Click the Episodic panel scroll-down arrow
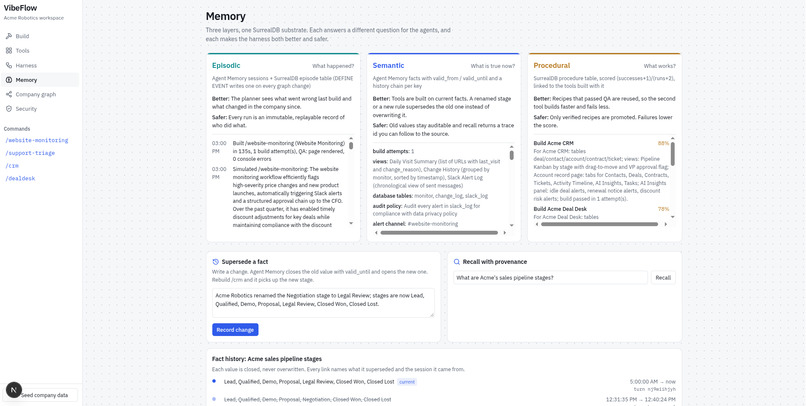This screenshot has height=406, width=806. pyautogui.click(x=351, y=224)
